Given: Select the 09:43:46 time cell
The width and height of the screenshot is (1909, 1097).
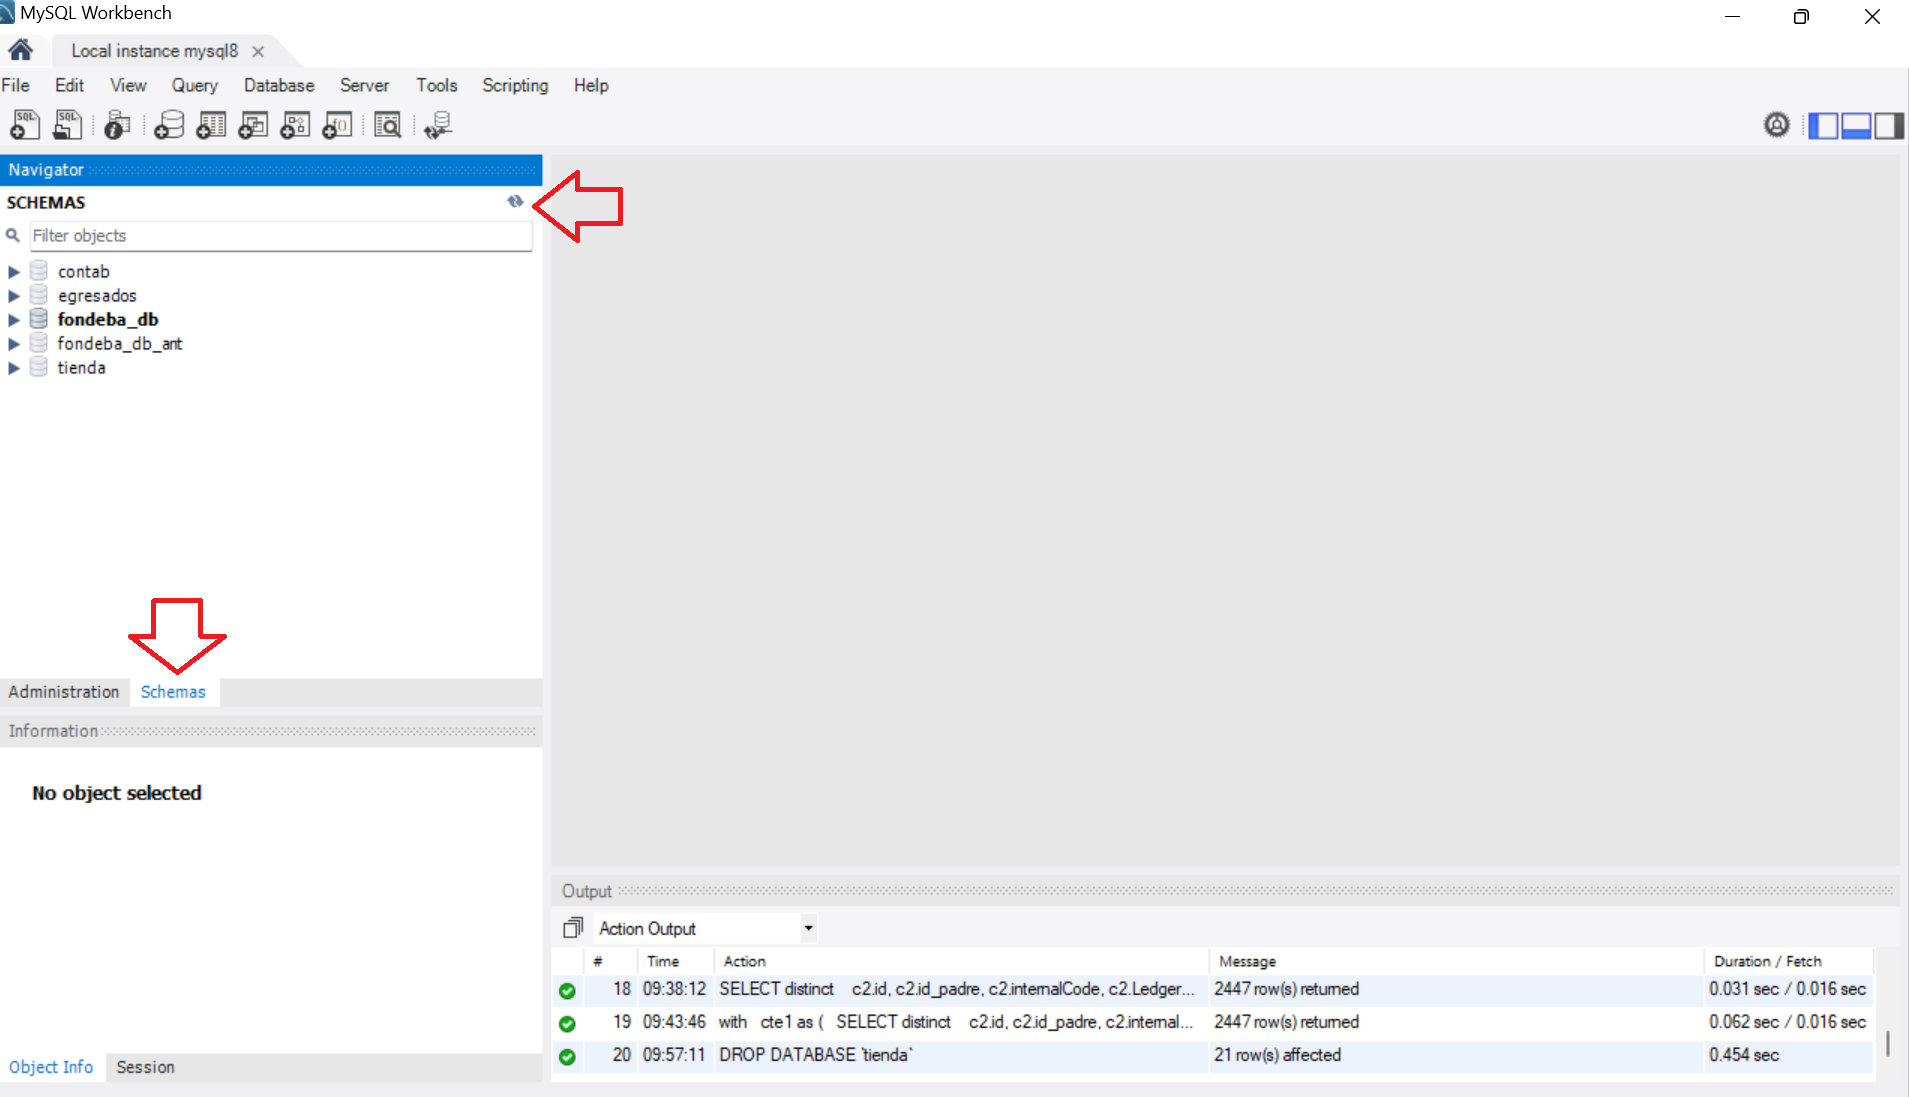Looking at the screenshot, I should pos(675,1022).
